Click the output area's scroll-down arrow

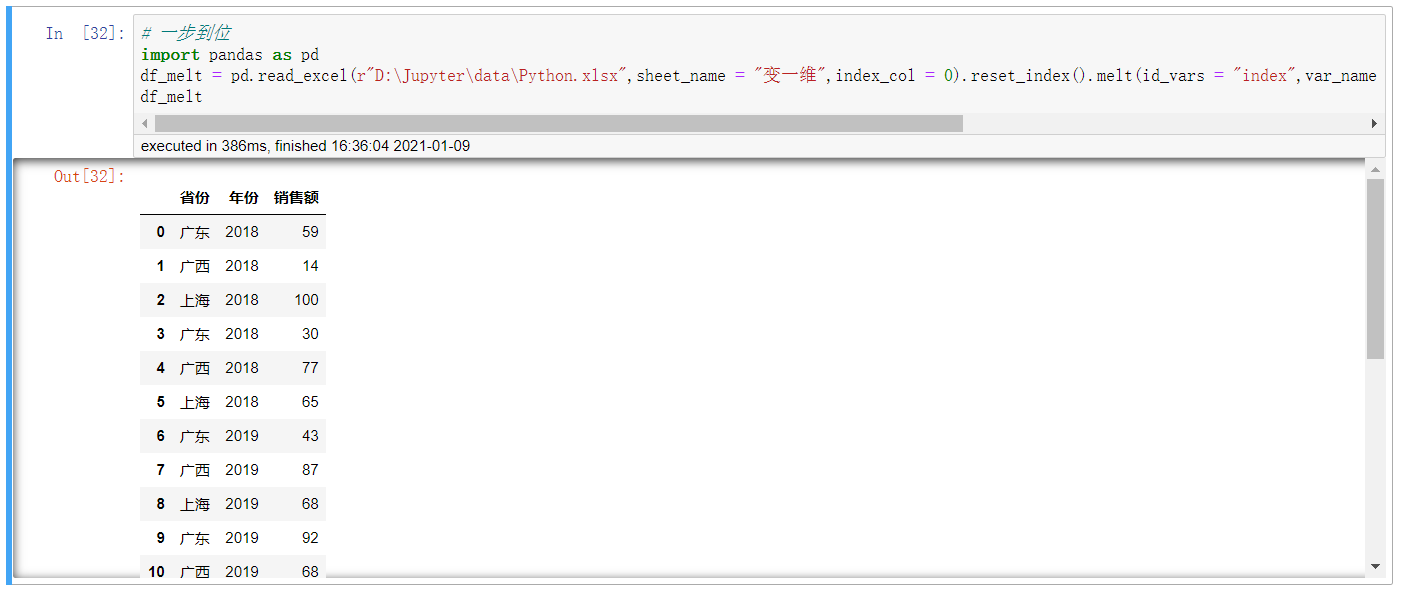click(x=1375, y=566)
